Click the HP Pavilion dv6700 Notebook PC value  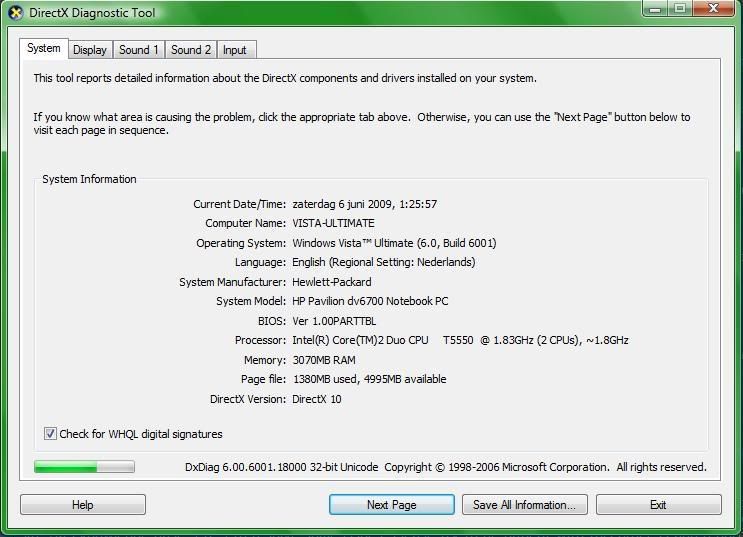coord(370,301)
